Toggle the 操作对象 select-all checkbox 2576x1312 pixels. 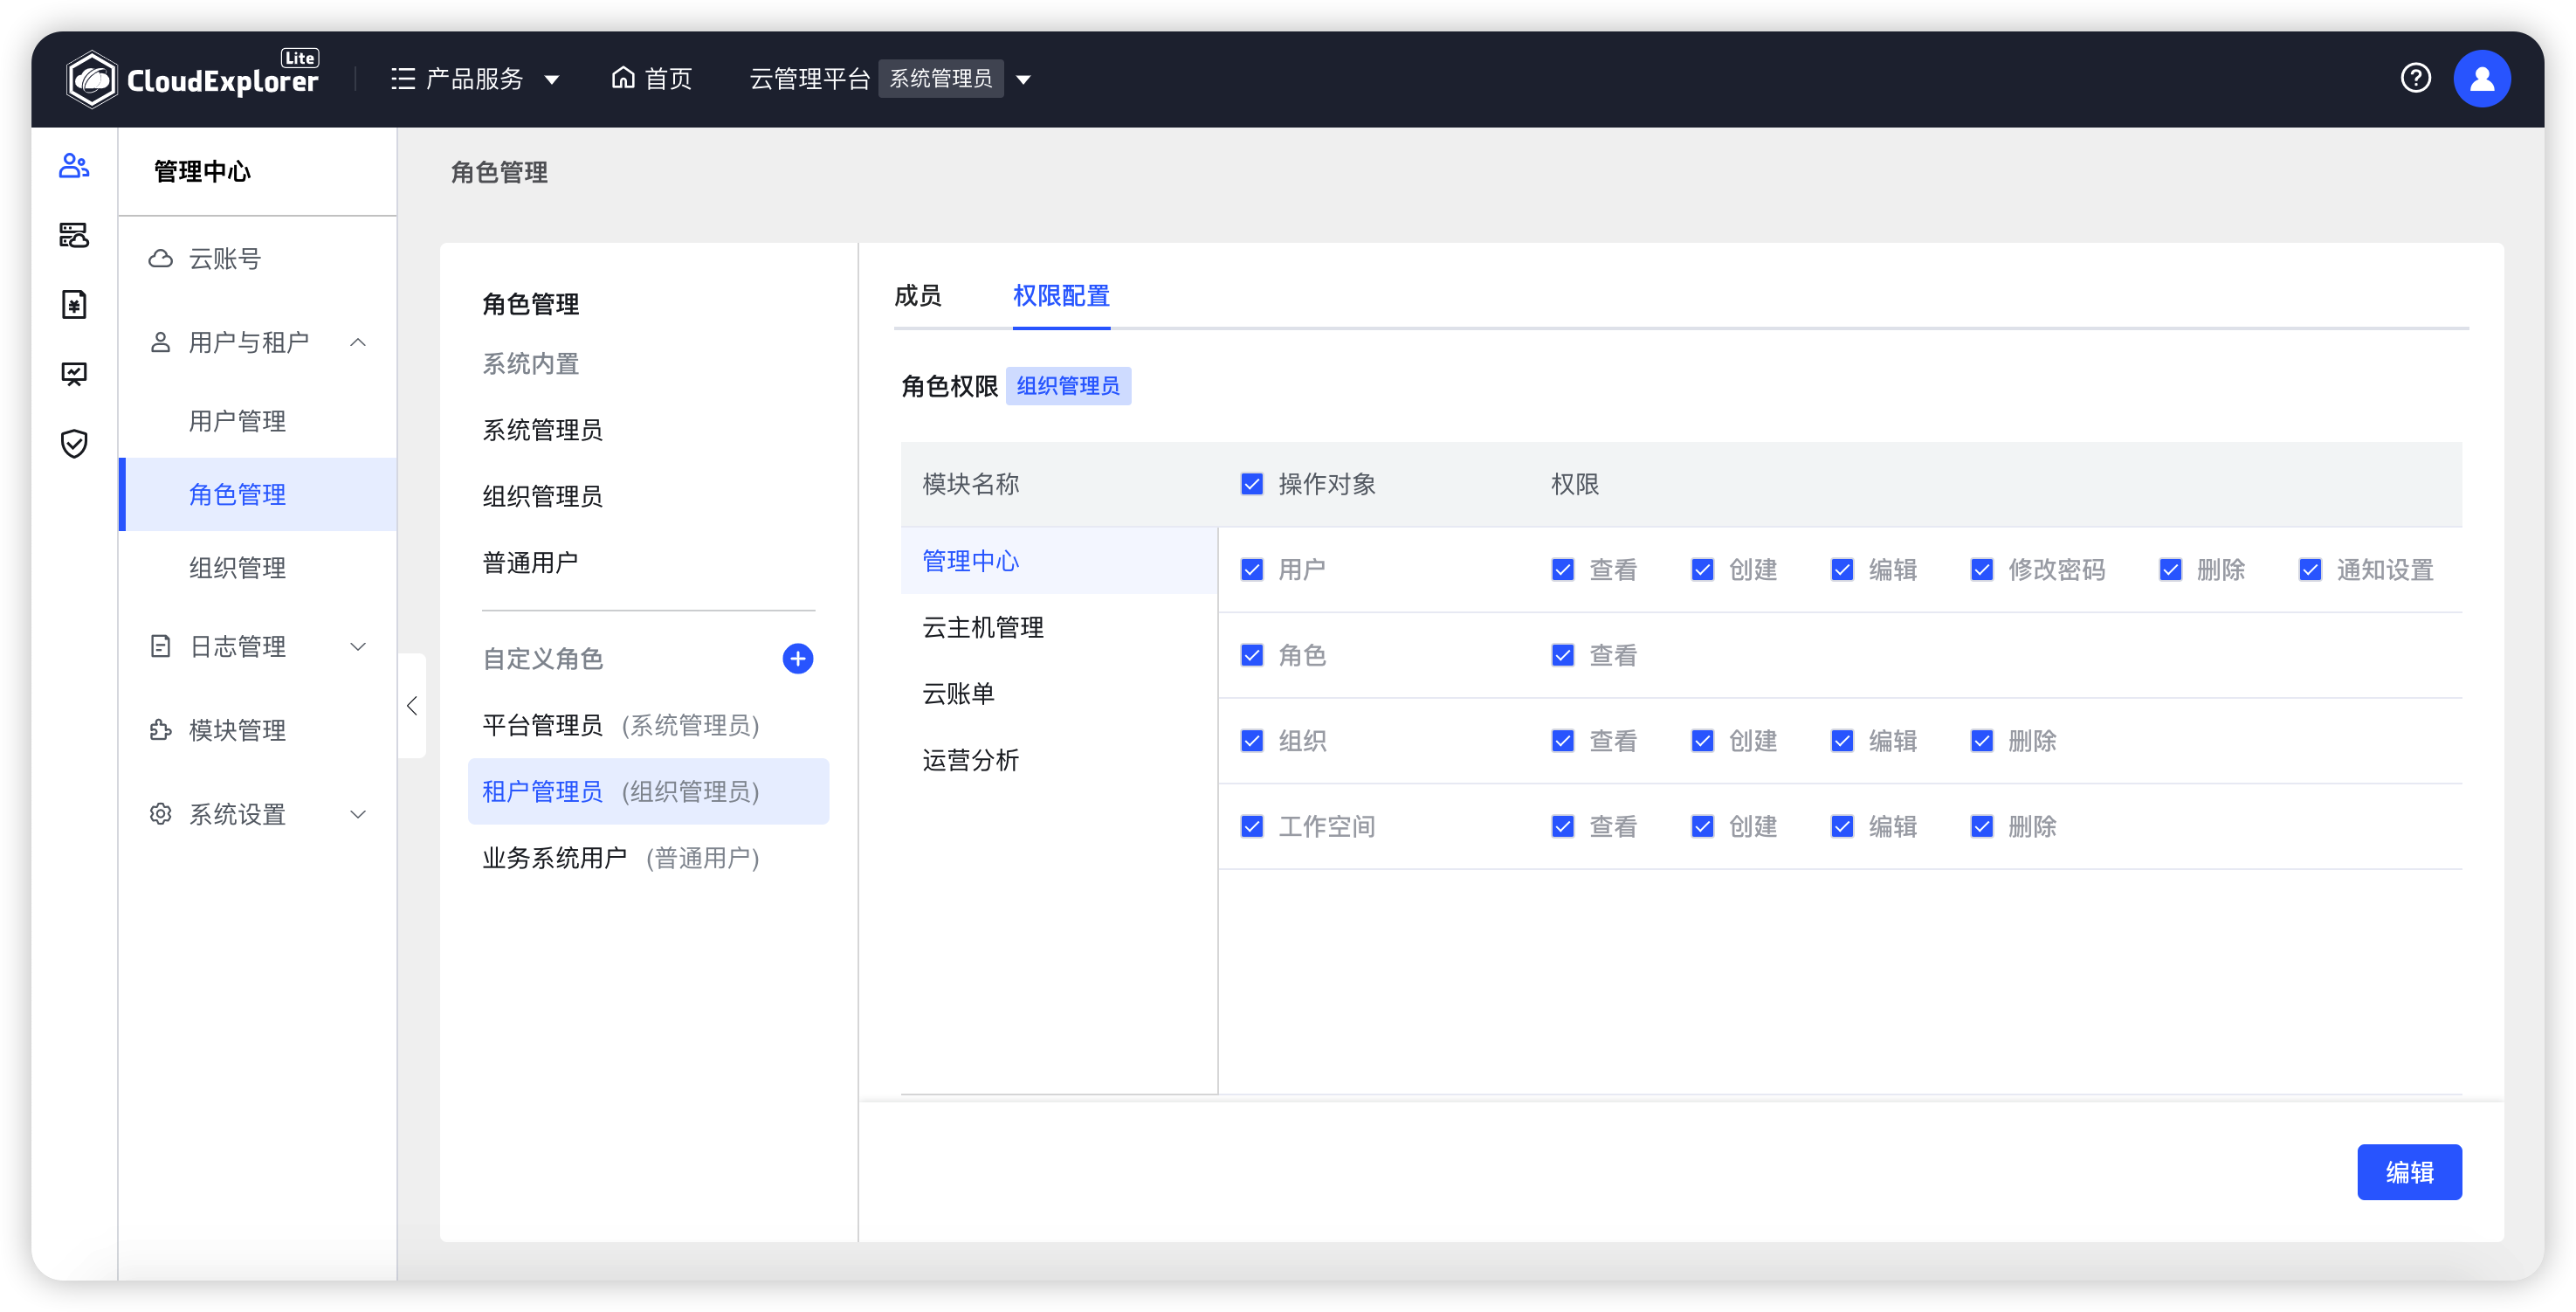pyautogui.click(x=1252, y=485)
